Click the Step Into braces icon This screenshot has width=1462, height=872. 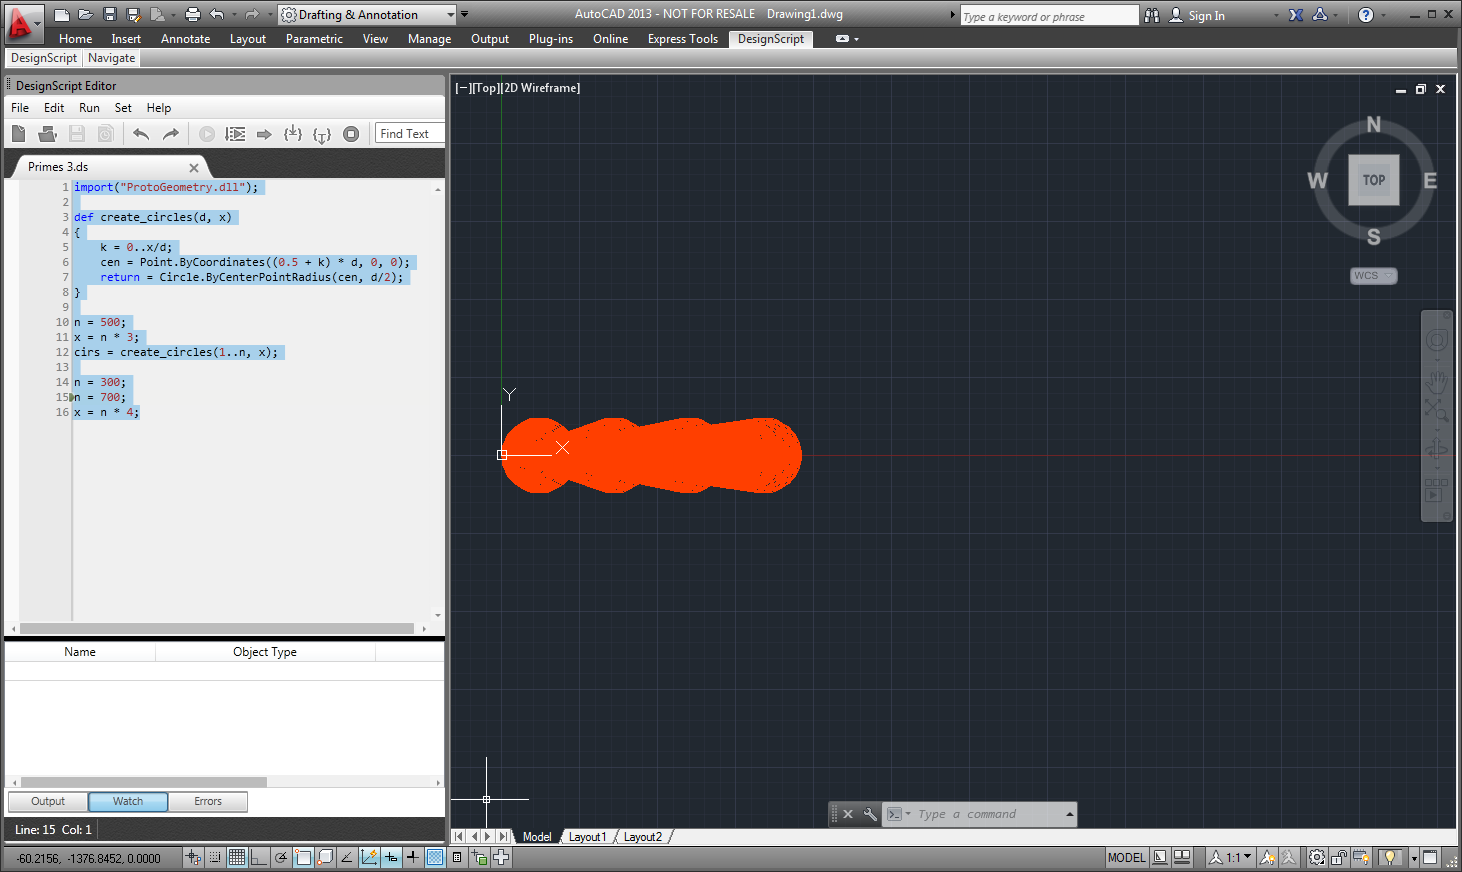tap(293, 134)
